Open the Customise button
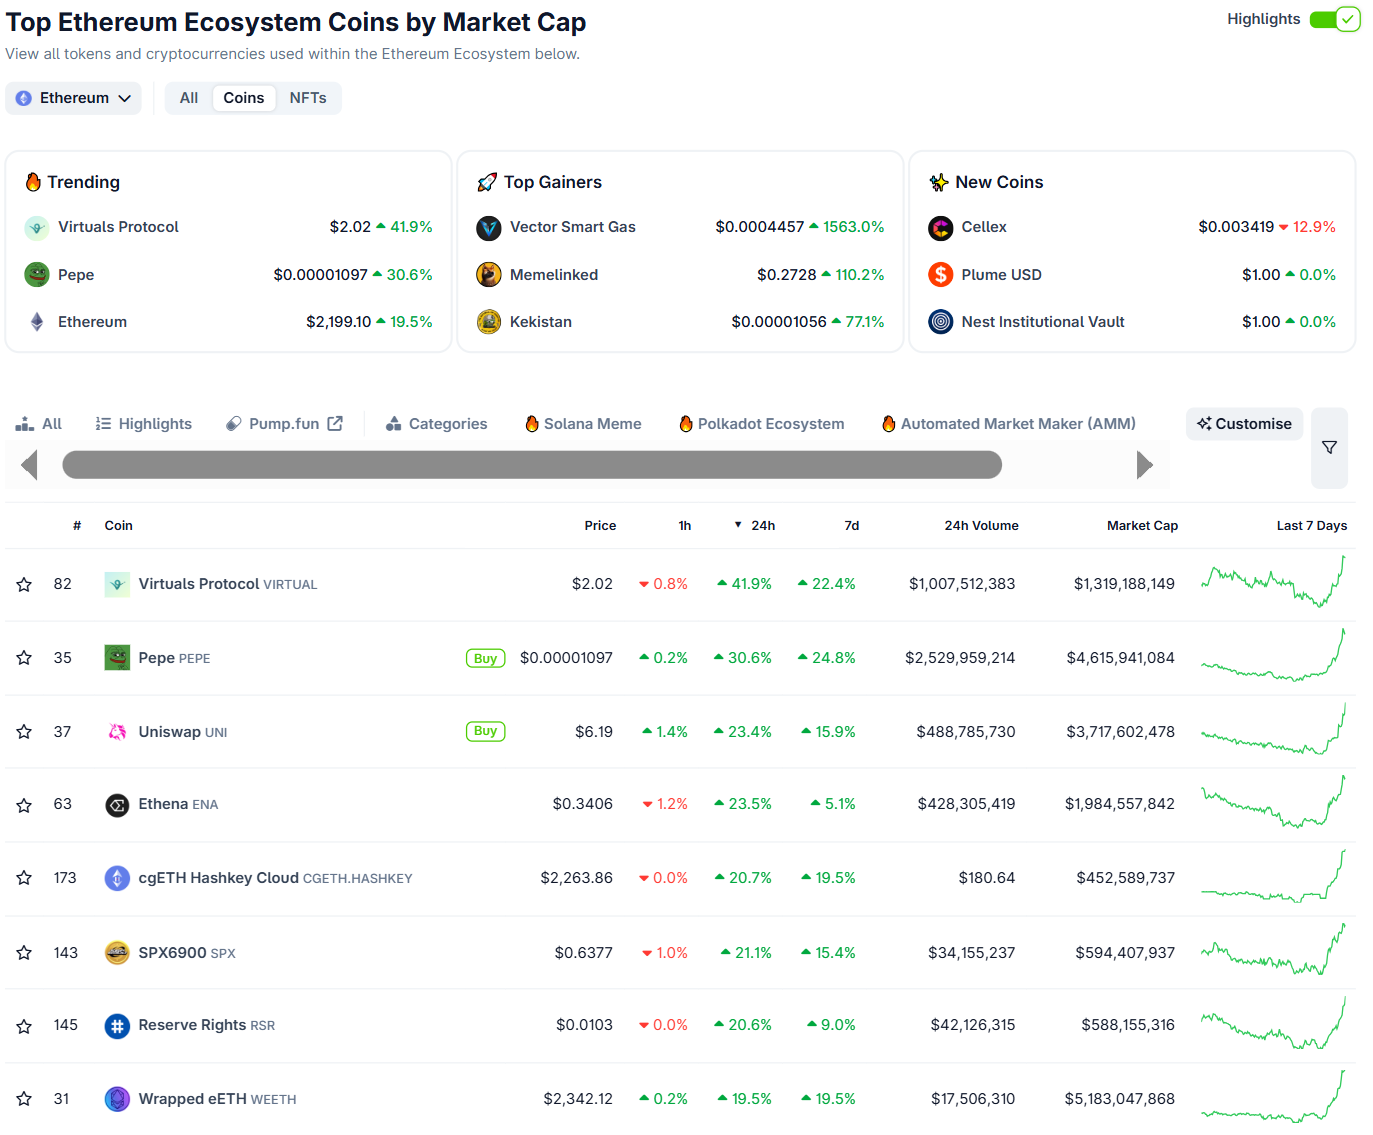The height and width of the screenshot is (1135, 1373). [1244, 424]
